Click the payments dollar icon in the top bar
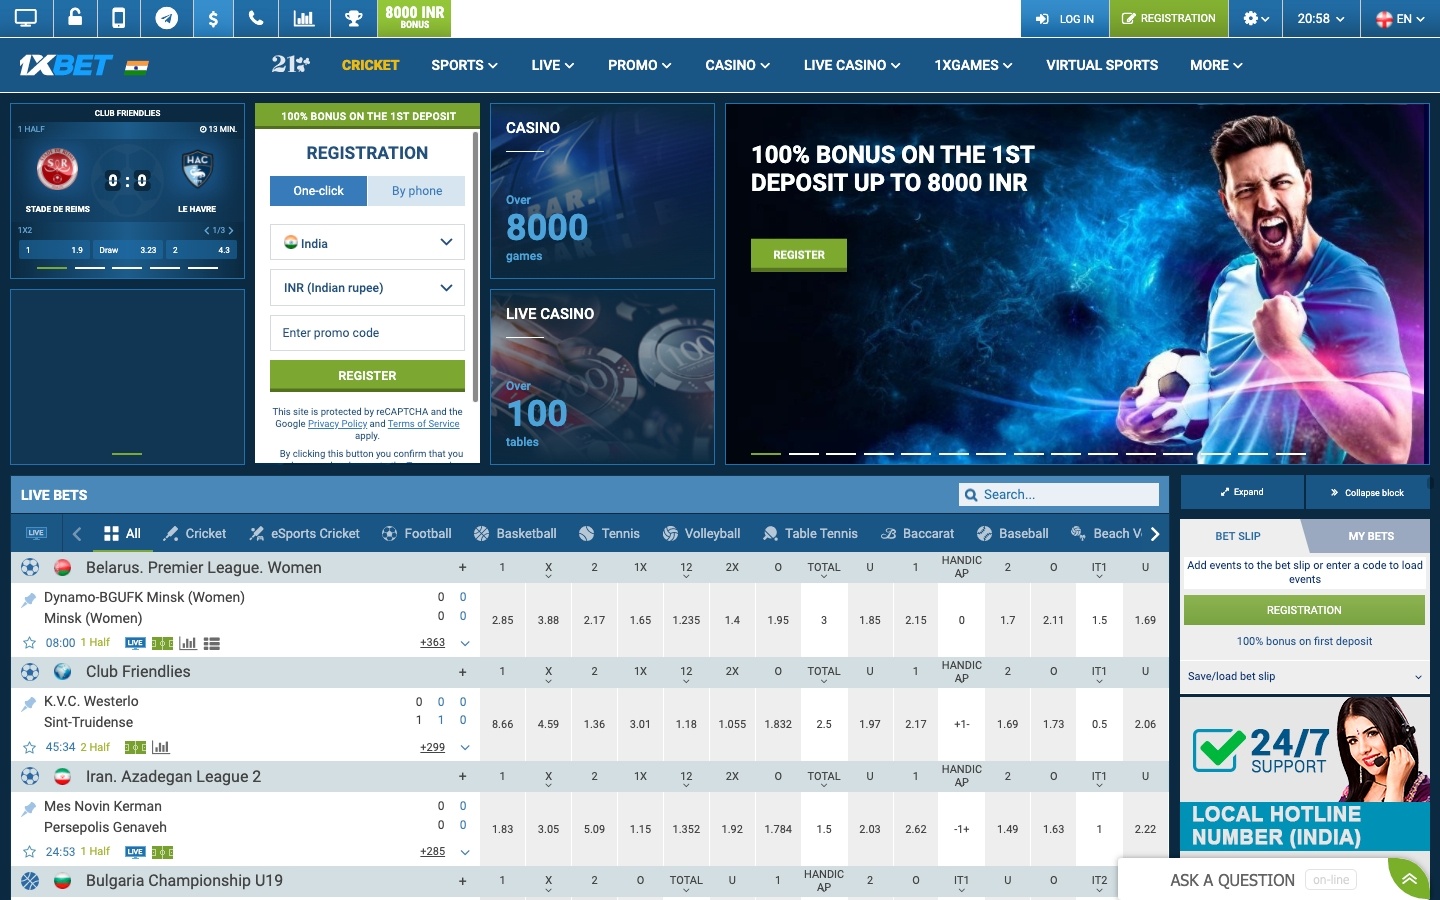The image size is (1440, 900). click(x=212, y=18)
